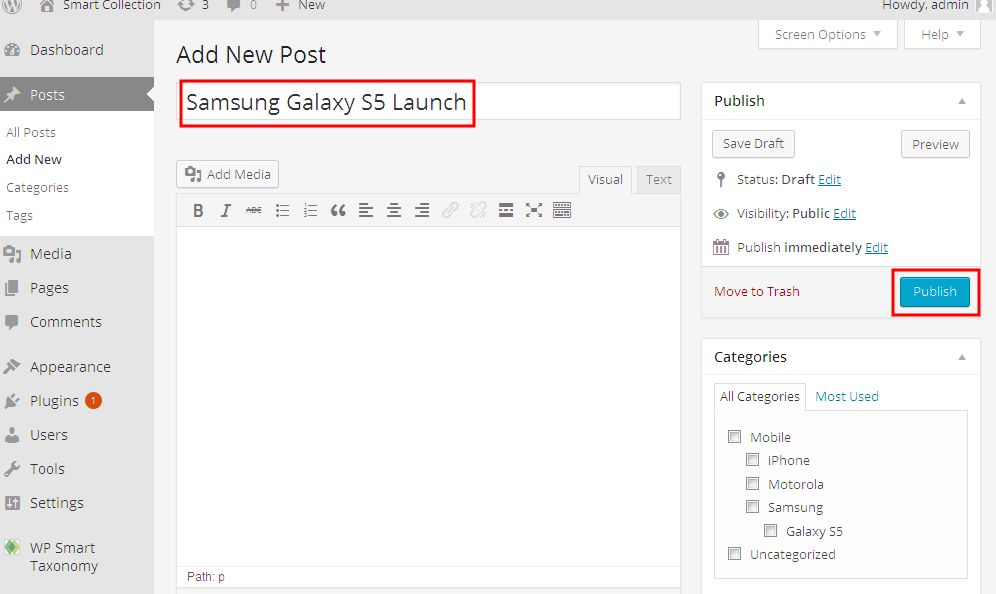Screen dimensions: 996x594
Task: Click the post title field
Action: tap(428, 102)
